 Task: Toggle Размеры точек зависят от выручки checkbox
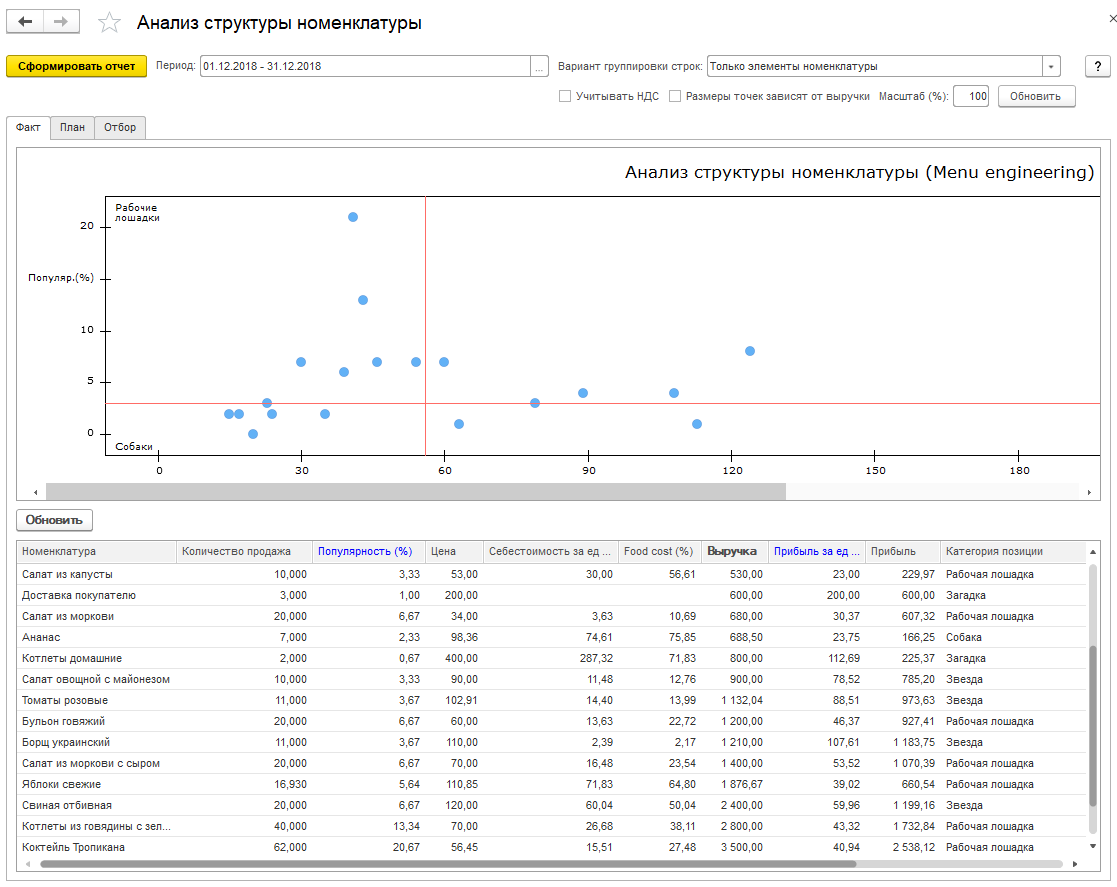[675, 97]
